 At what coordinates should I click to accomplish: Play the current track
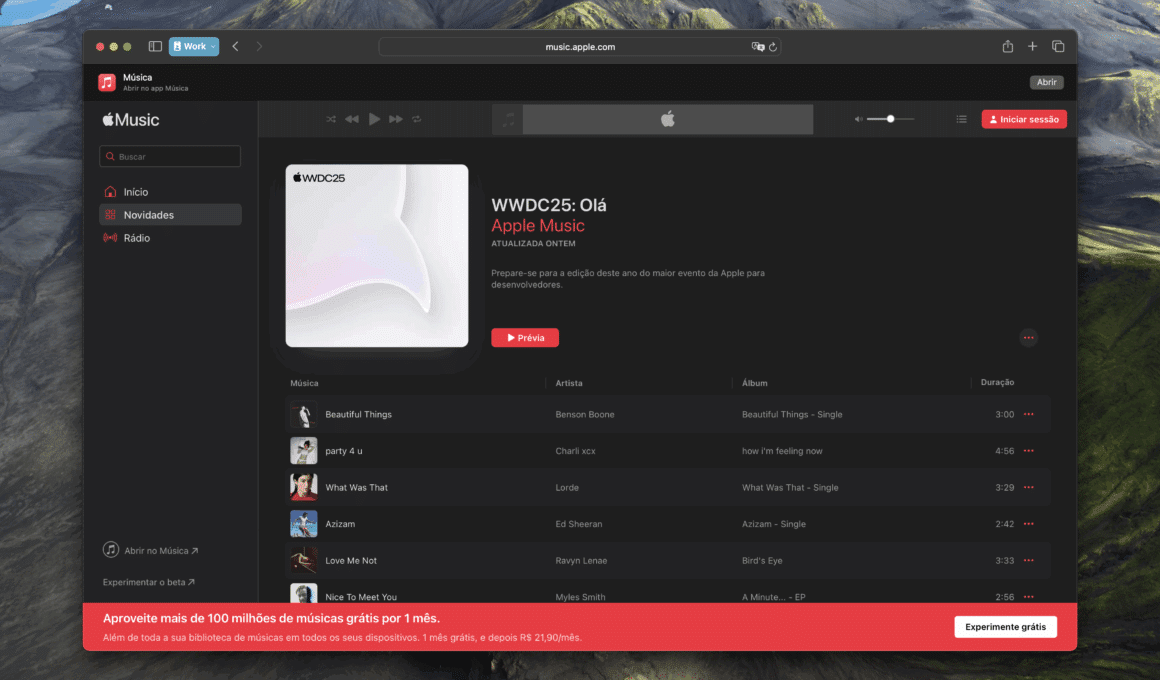tap(374, 119)
